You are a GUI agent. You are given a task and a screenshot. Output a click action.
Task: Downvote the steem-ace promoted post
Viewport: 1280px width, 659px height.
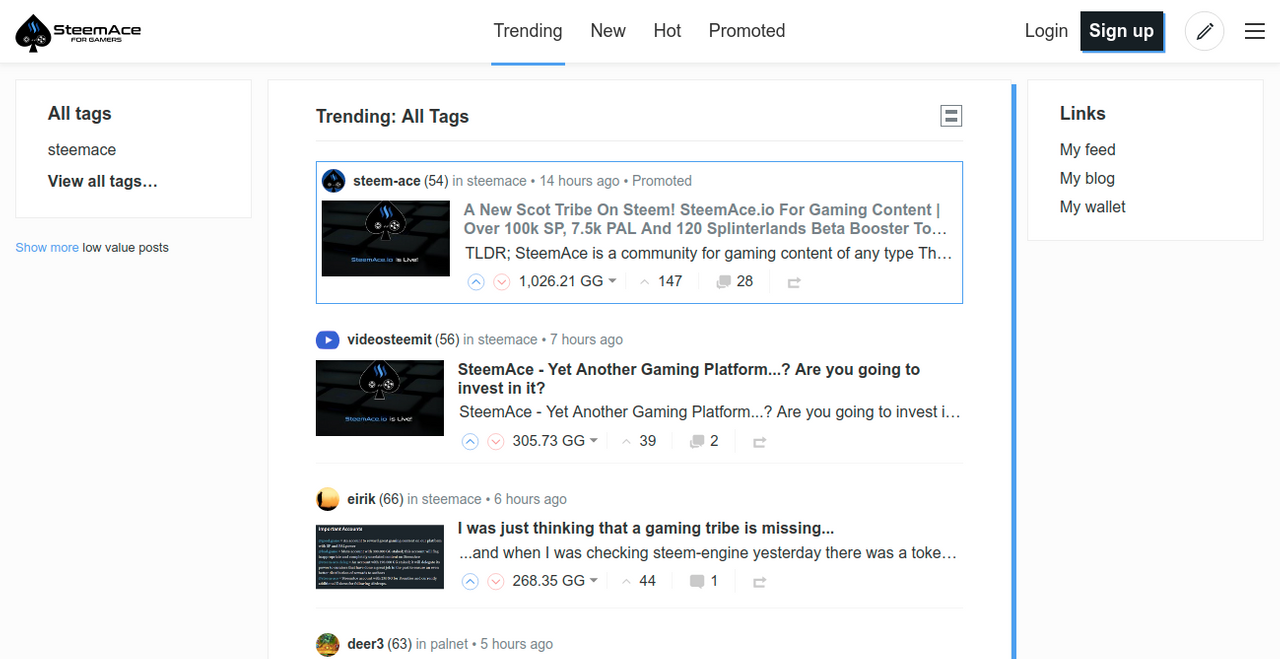click(502, 282)
